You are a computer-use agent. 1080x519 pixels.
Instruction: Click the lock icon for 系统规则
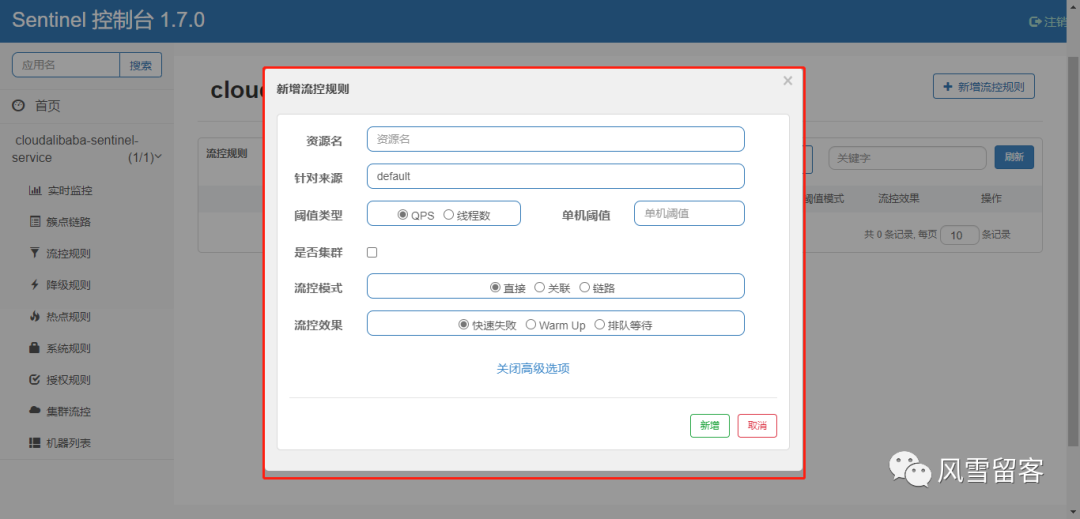[35, 348]
